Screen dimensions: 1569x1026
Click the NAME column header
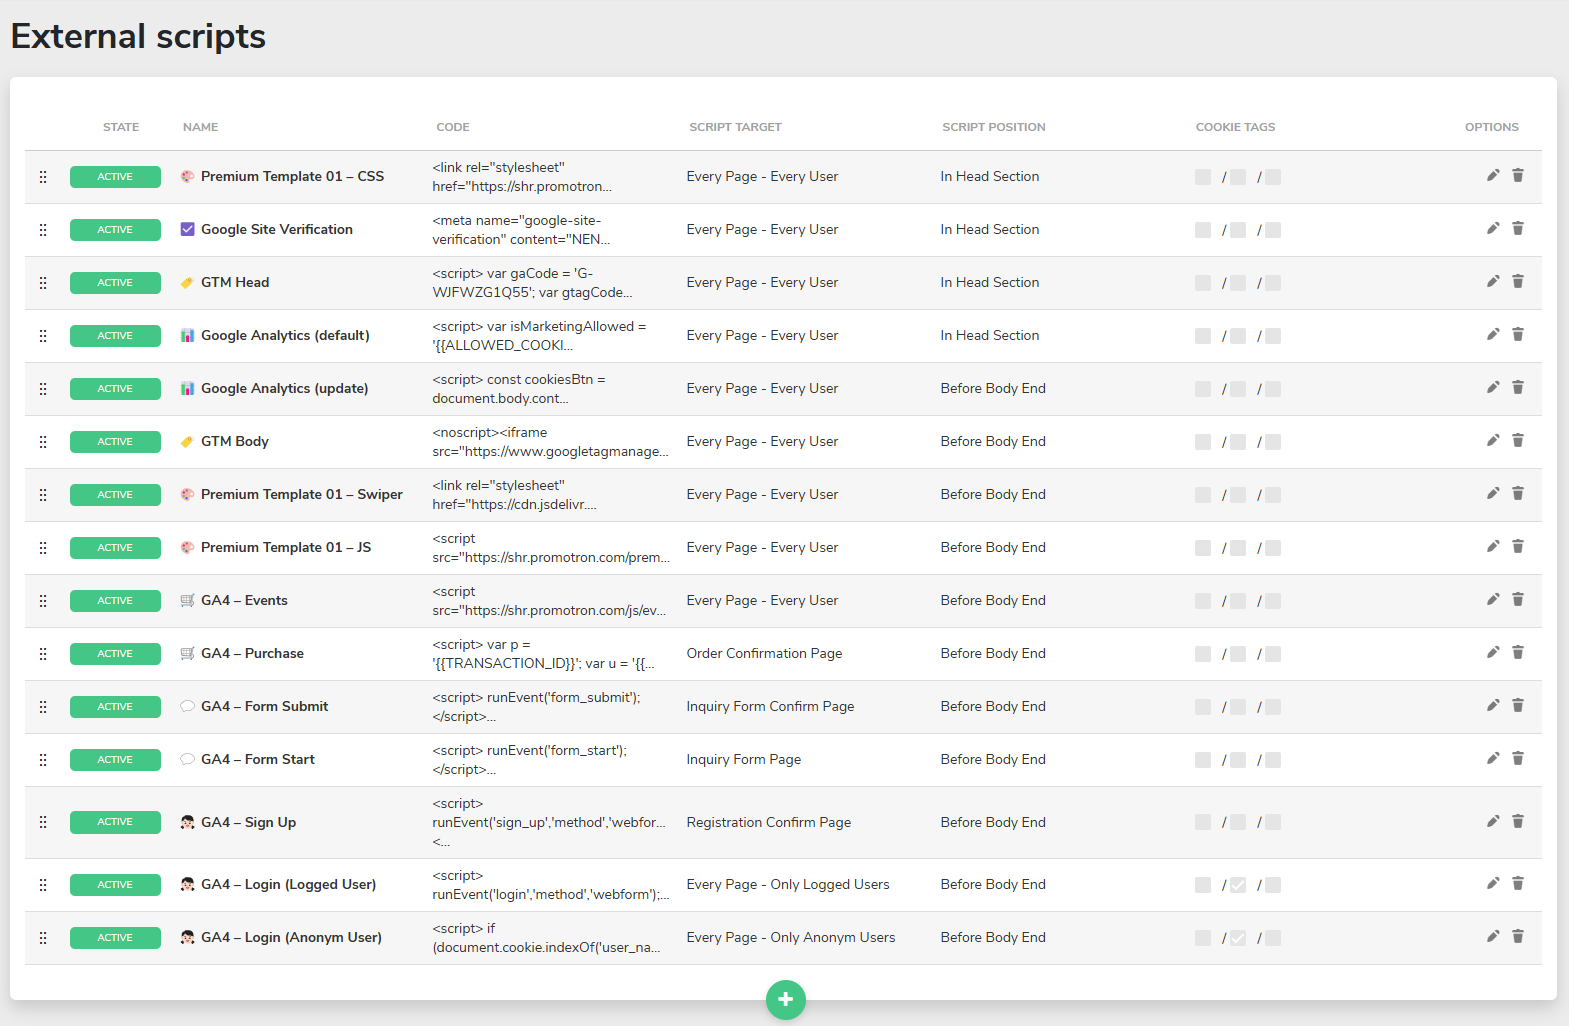pos(200,127)
